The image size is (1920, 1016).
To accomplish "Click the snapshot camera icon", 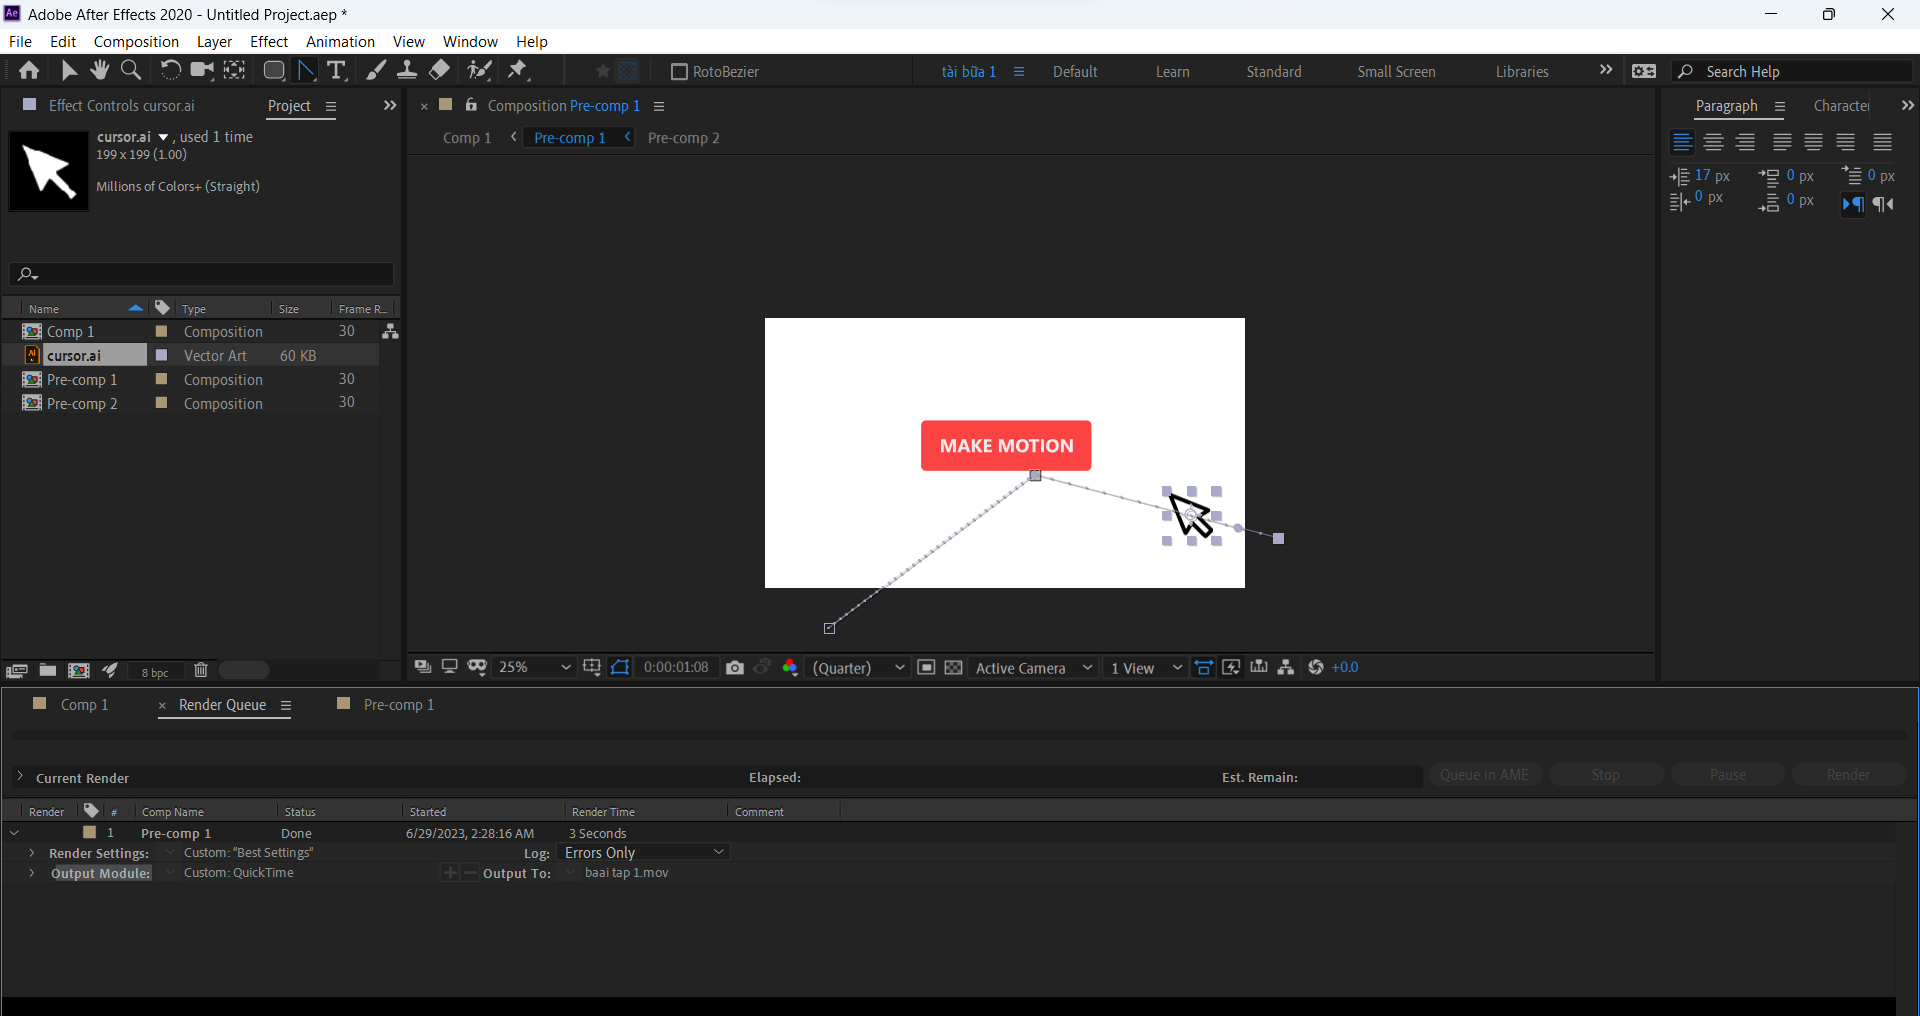I will click(735, 668).
